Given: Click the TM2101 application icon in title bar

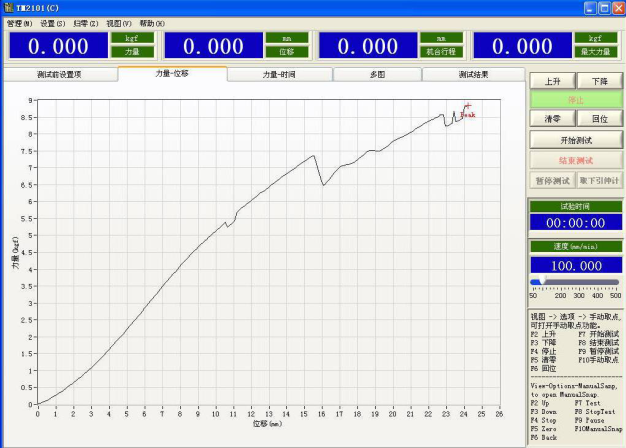Looking at the screenshot, I should [9, 7].
